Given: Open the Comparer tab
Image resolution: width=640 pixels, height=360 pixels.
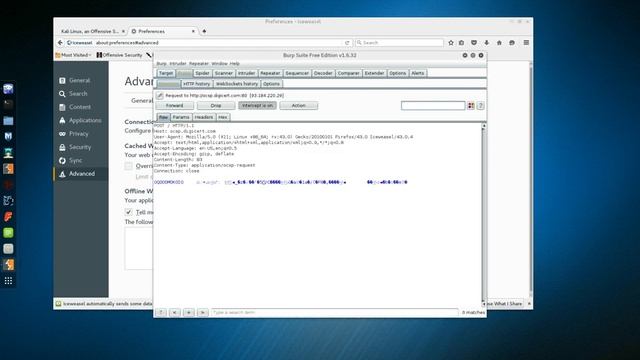Looking at the screenshot, I should click(x=348, y=73).
